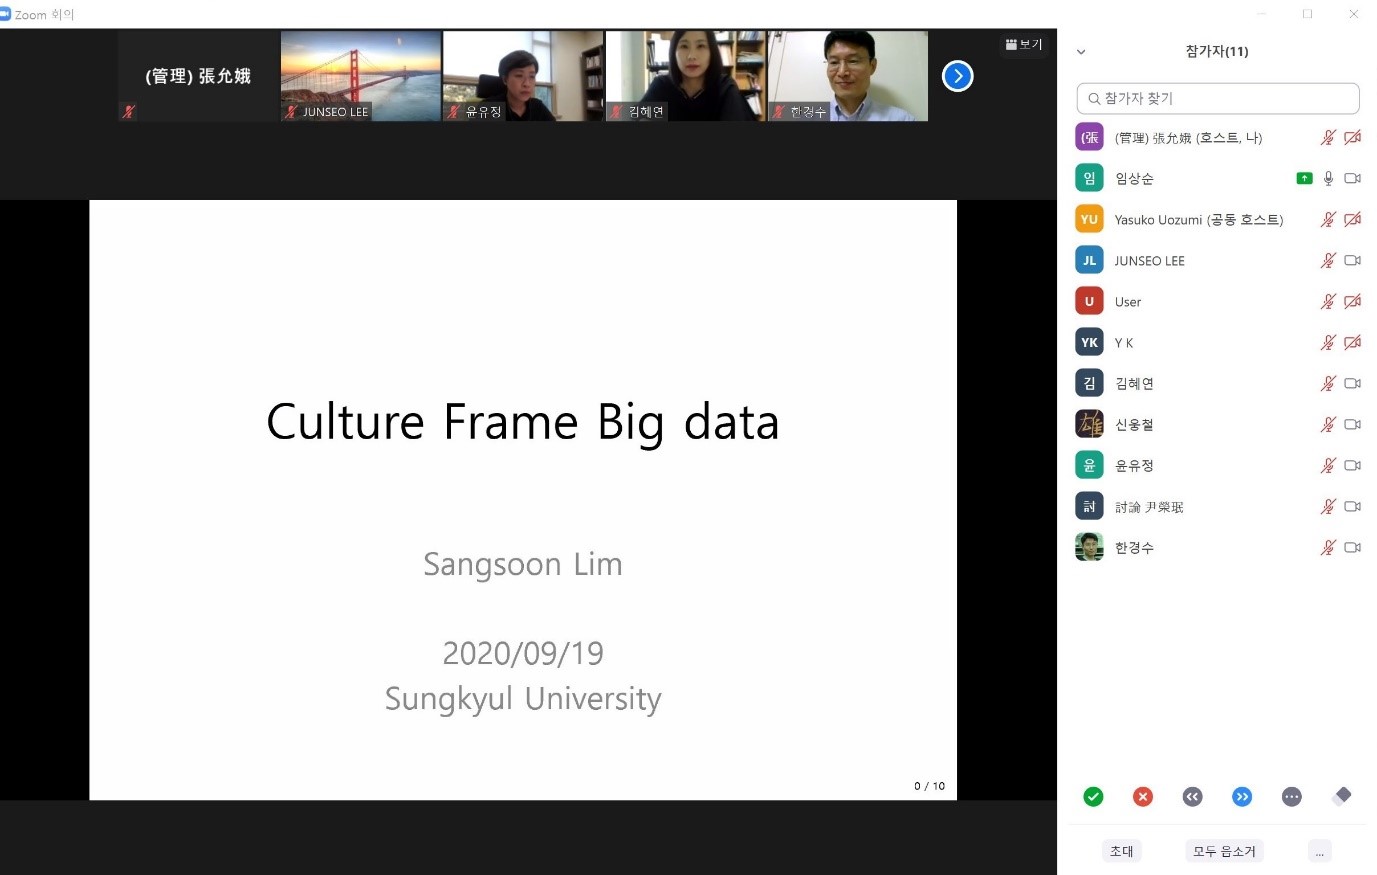Collapse the participants panel with the chevron

click(1081, 52)
